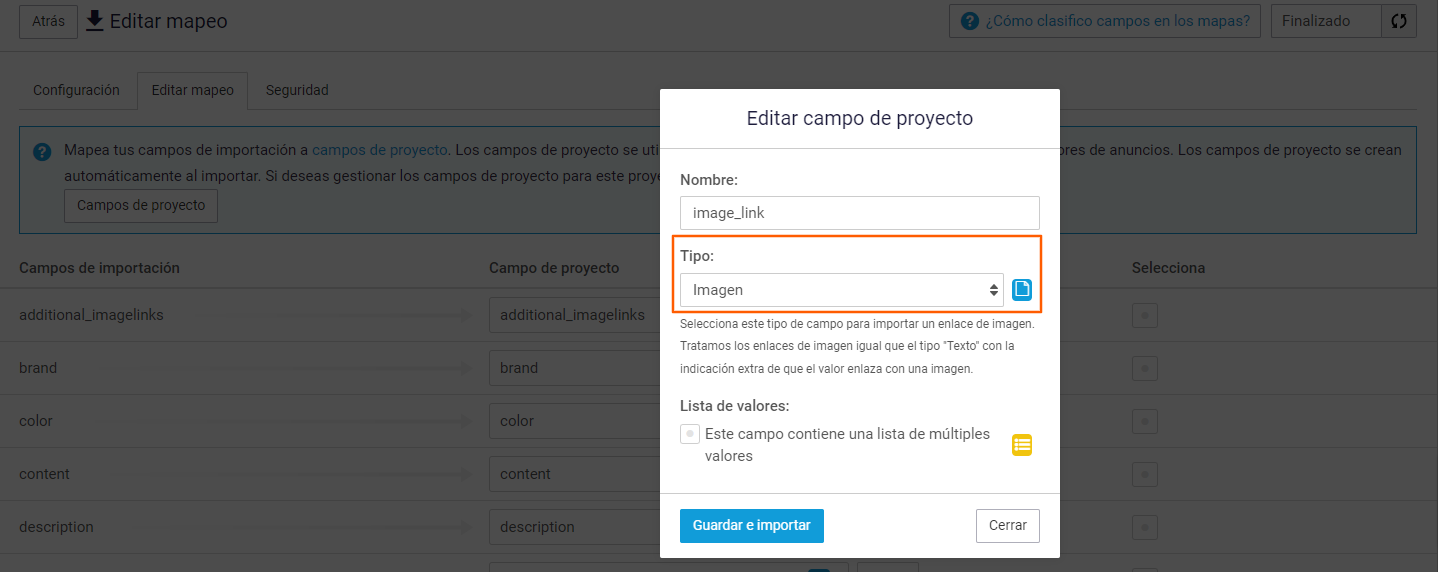Viewport: 1438px width, 572px height.
Task: Toggle Selecciona checkbox for content row
Action: (1145, 474)
